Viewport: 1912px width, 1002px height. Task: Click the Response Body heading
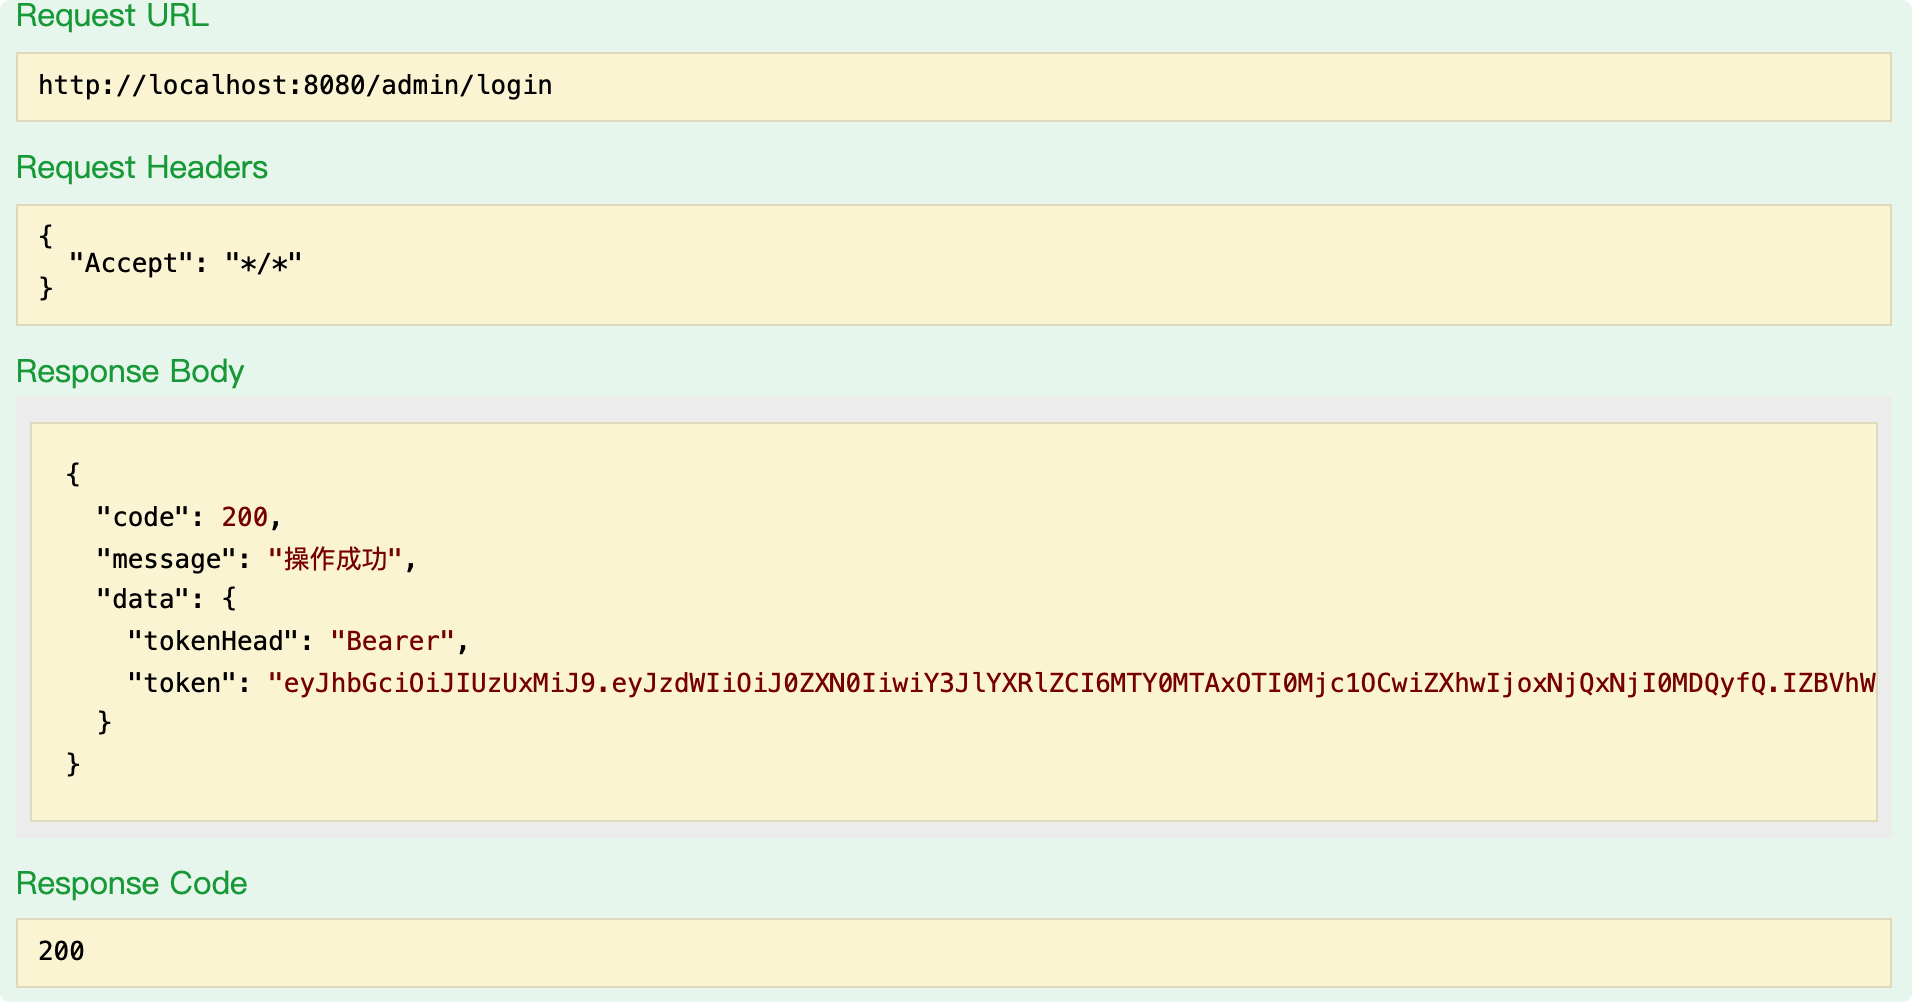(x=130, y=371)
